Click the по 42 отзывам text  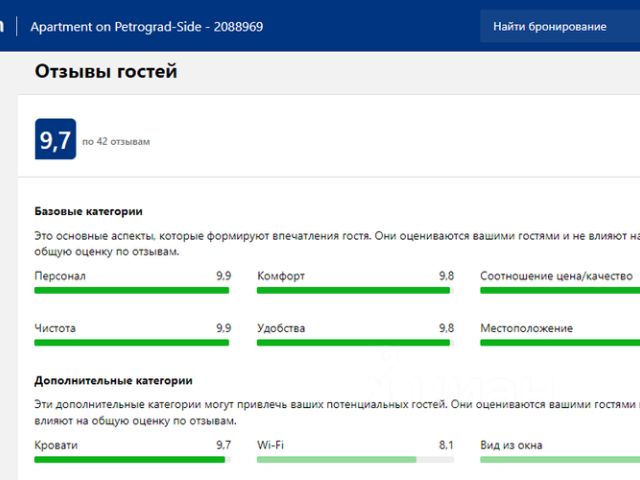pos(116,142)
